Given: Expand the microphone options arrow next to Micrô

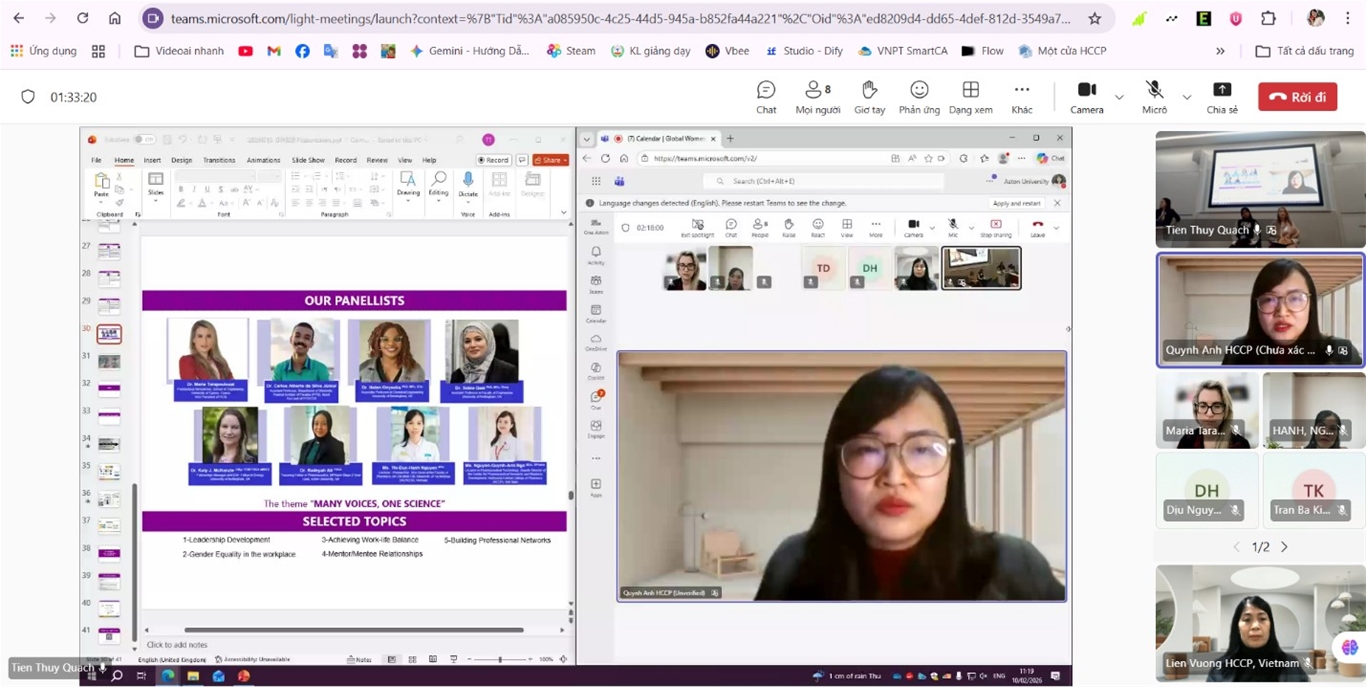Looking at the screenshot, I should (1187, 97).
